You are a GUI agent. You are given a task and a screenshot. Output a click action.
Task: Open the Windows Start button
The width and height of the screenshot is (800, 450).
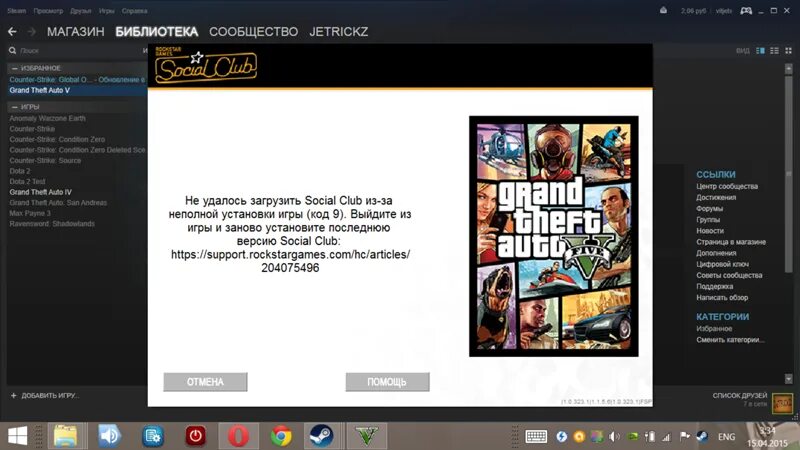pos(17,436)
